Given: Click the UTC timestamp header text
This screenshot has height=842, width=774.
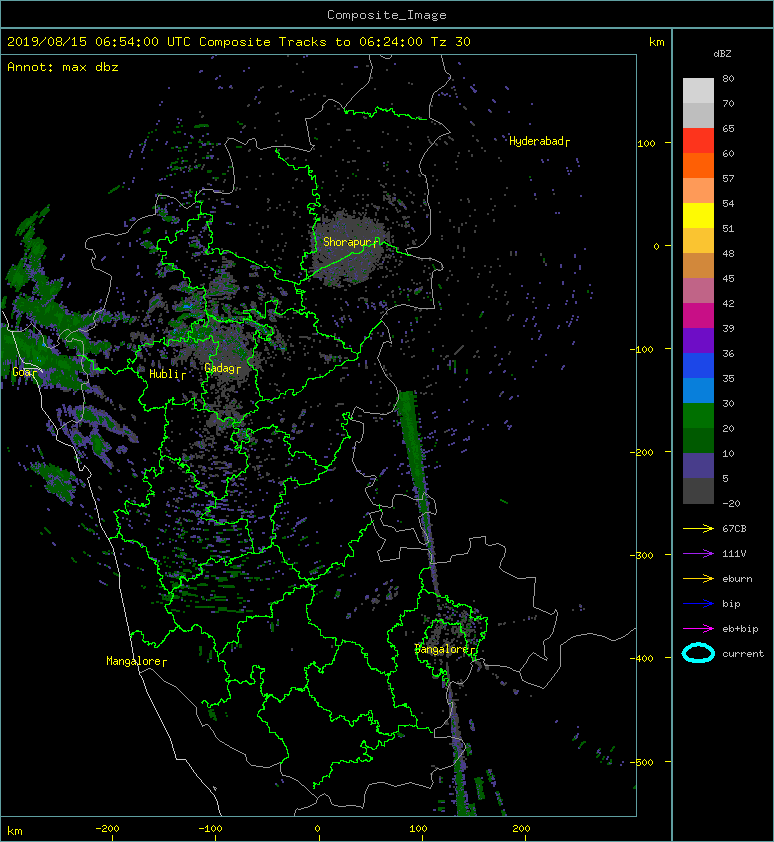Looking at the screenshot, I should click(238, 42).
